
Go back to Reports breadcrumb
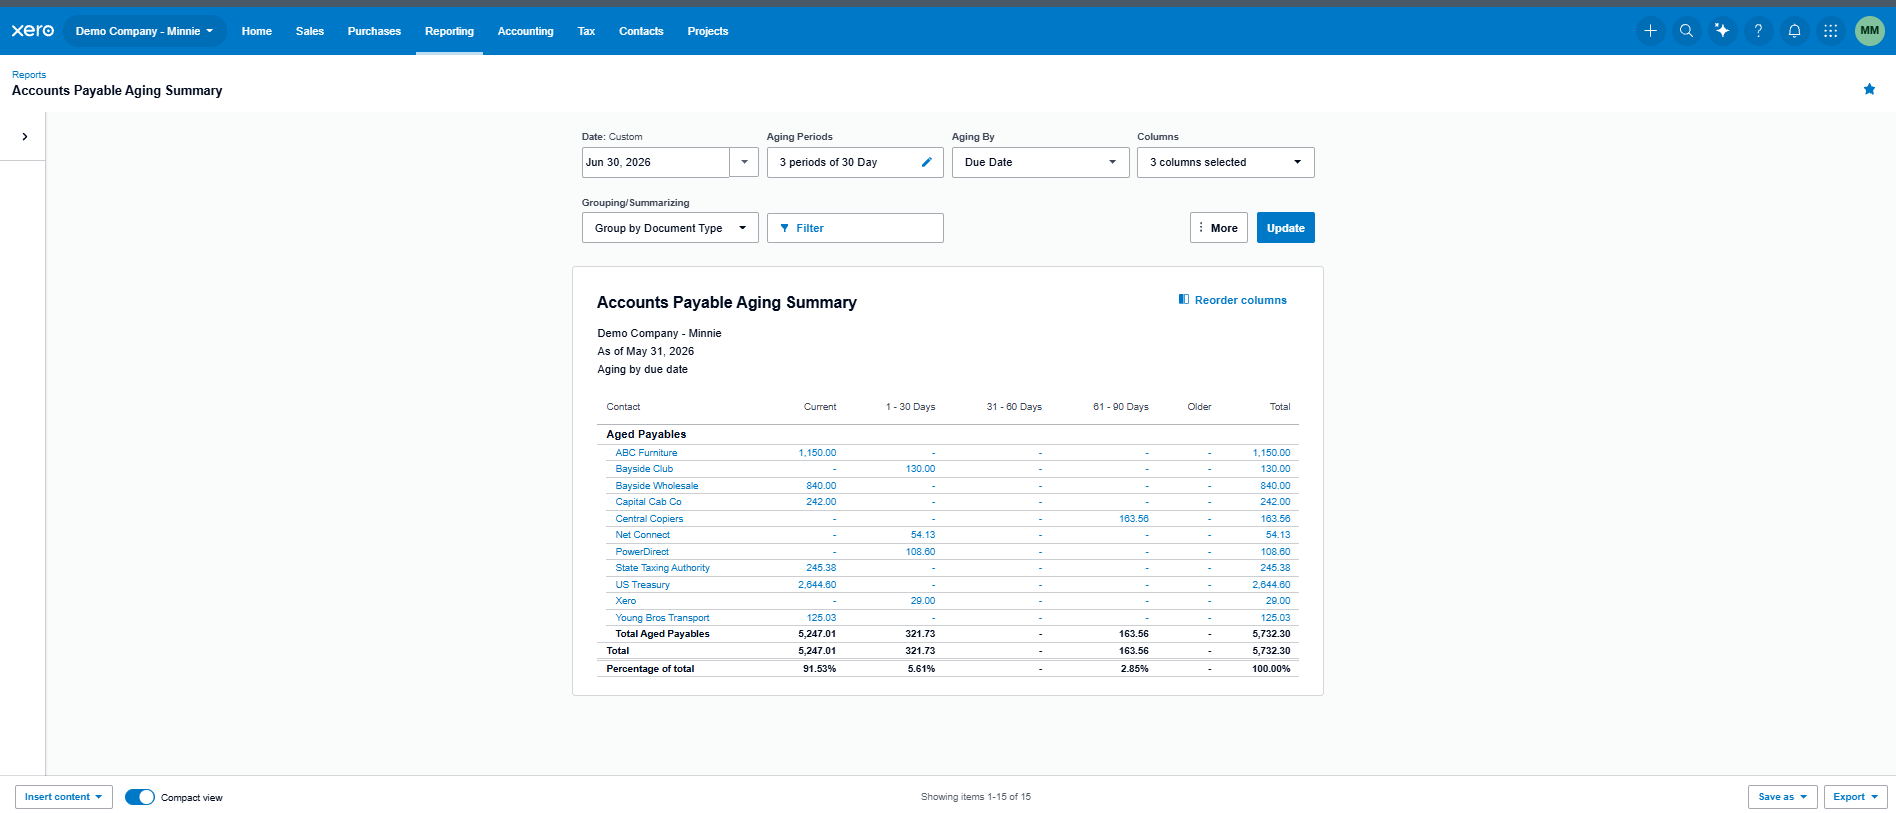(x=29, y=75)
